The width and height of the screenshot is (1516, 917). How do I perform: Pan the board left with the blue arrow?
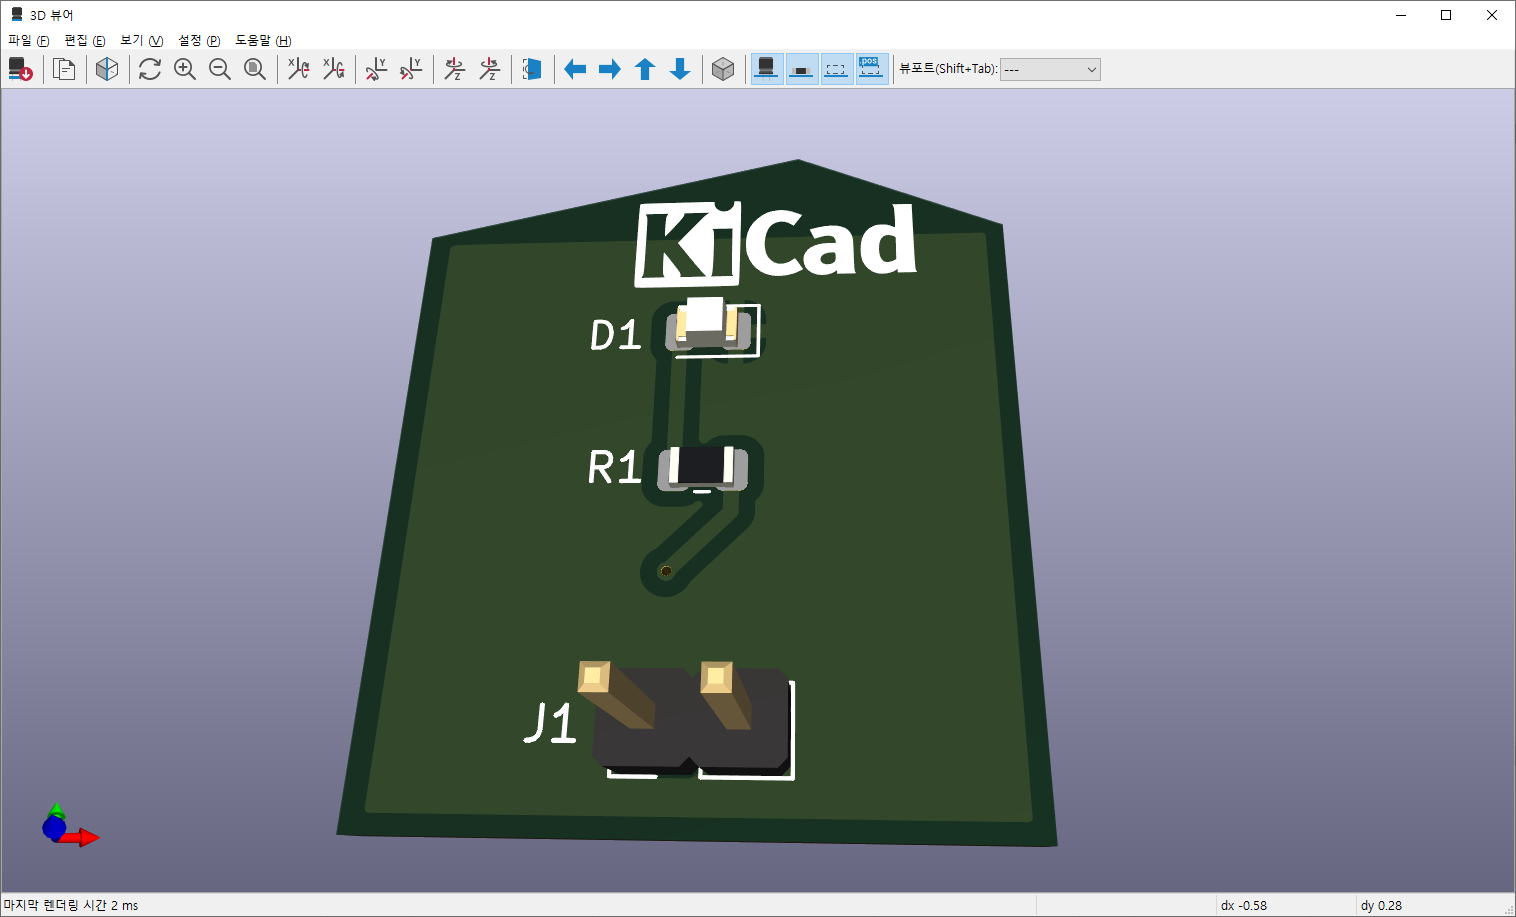coord(575,69)
